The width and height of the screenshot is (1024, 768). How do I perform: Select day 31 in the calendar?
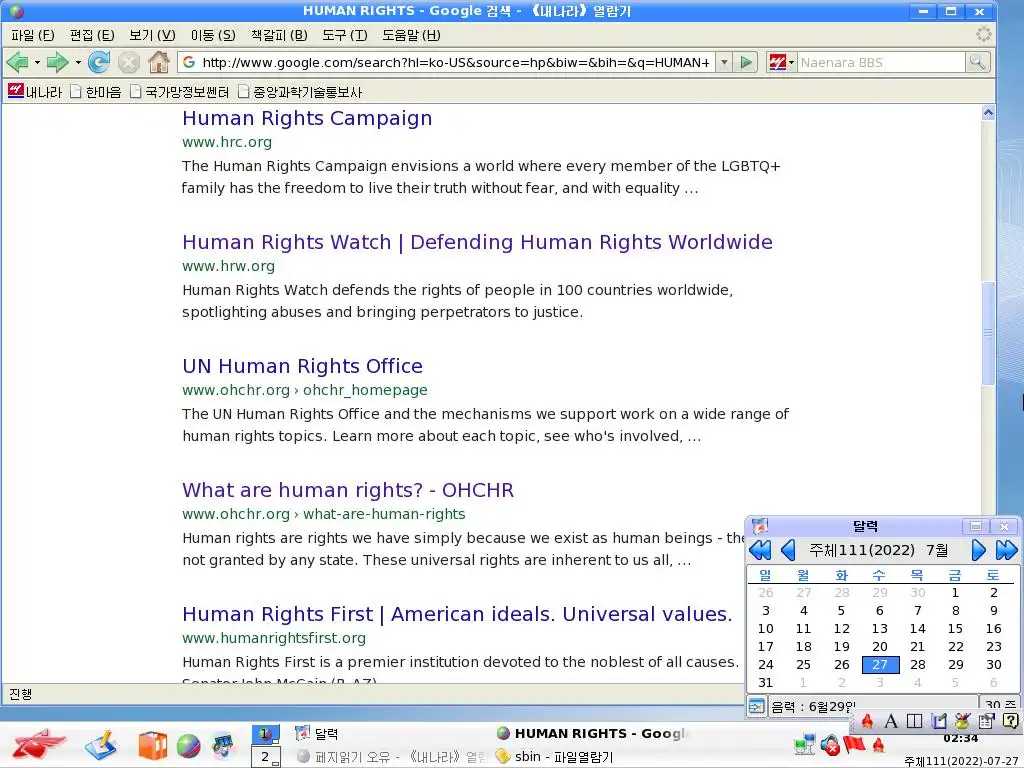click(765, 683)
